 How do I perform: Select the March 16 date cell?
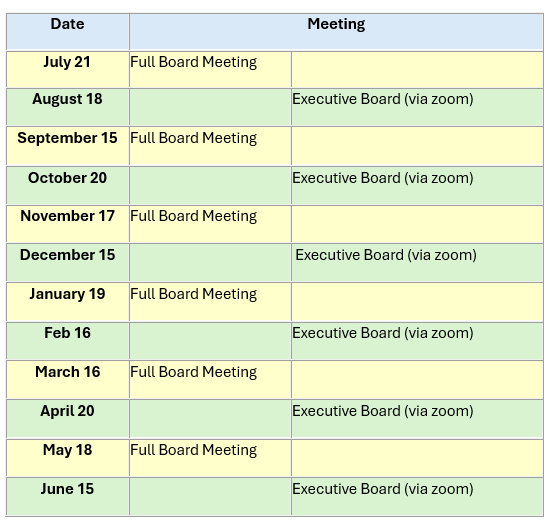tap(68, 380)
